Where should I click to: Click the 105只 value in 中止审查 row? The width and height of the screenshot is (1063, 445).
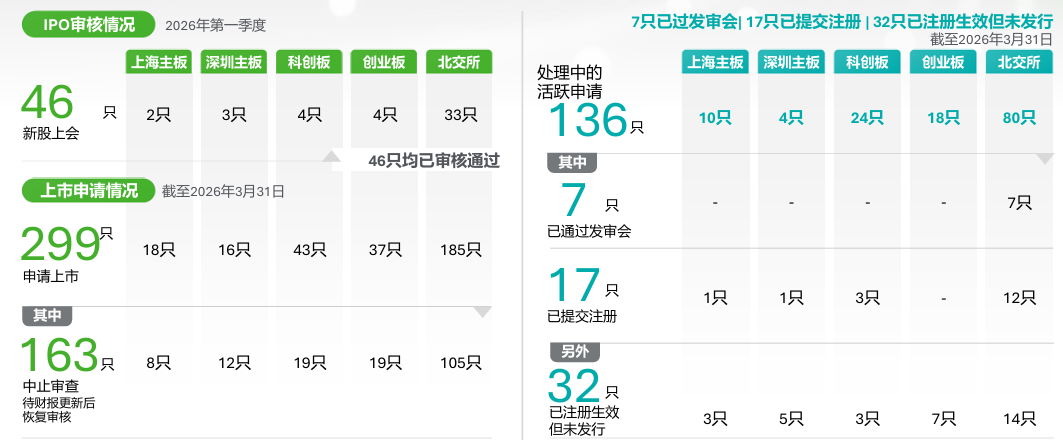pos(459,363)
